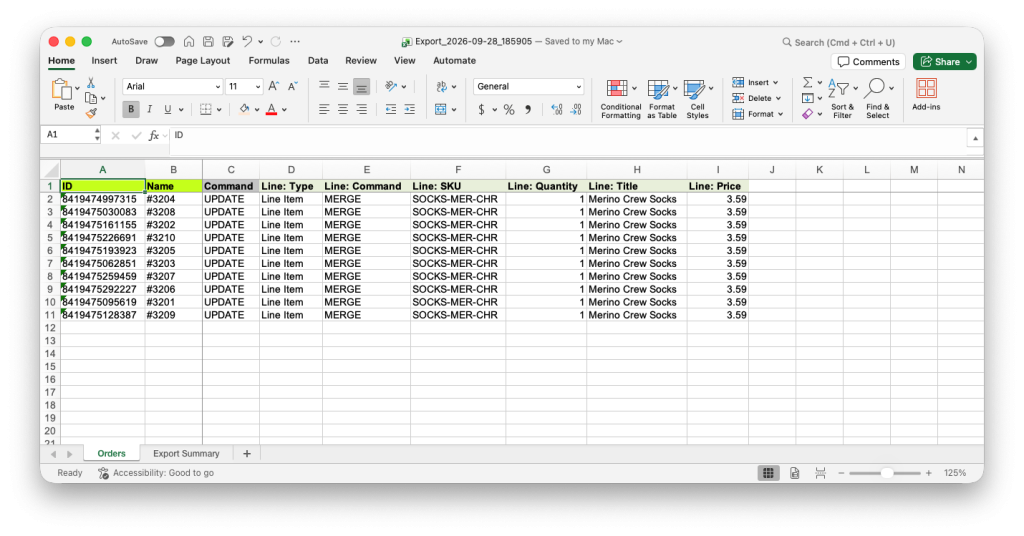Click the Borders icon
The width and height of the screenshot is (1024, 536).
pos(206,110)
